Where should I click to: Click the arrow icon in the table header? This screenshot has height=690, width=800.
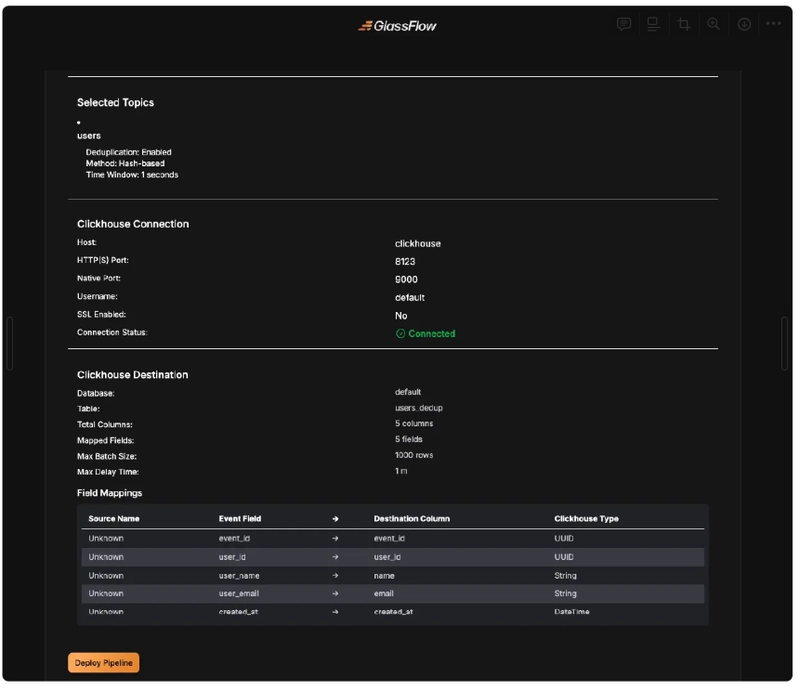point(335,519)
